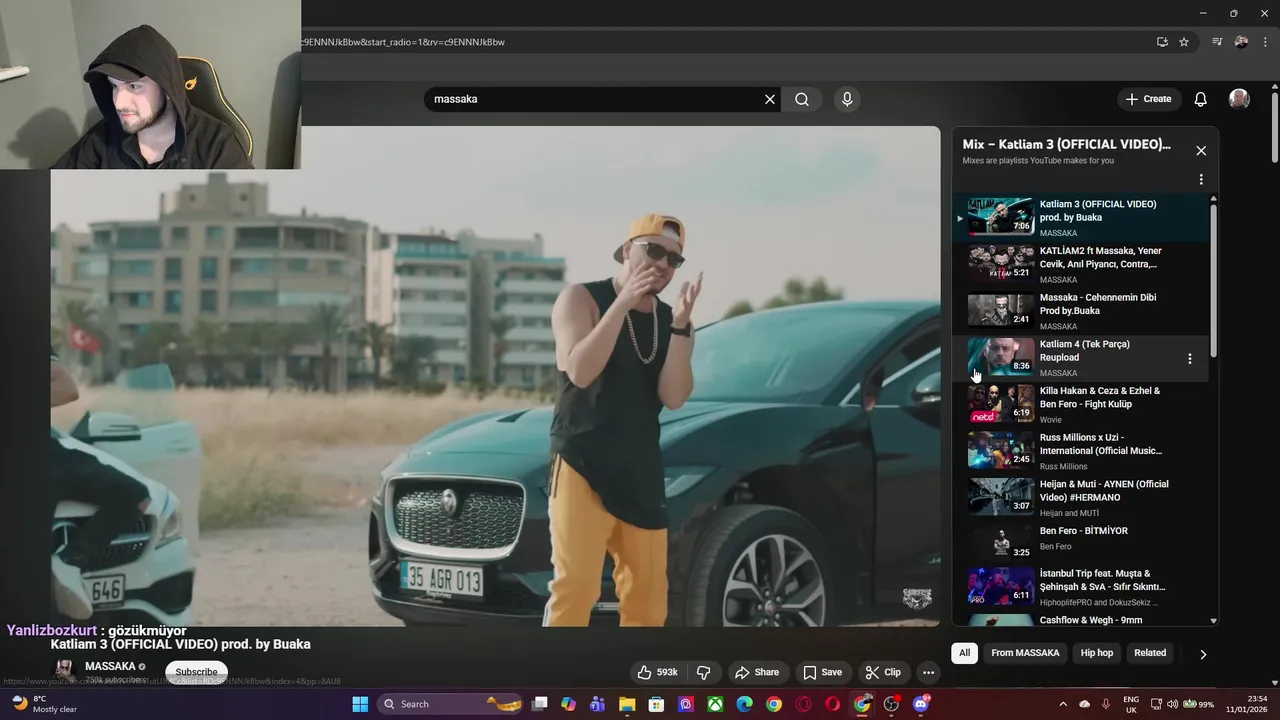1280x720 pixels.
Task: Select Related filter chip
Action: 1150,653
